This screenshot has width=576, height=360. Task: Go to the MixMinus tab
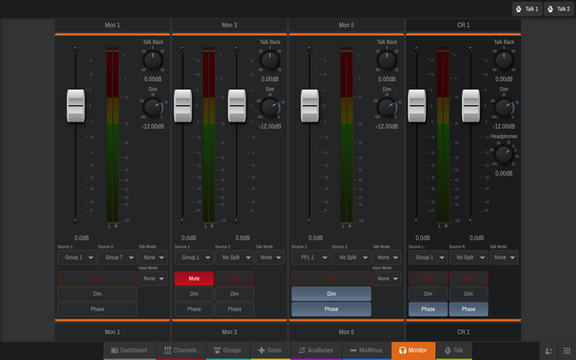coord(366,350)
